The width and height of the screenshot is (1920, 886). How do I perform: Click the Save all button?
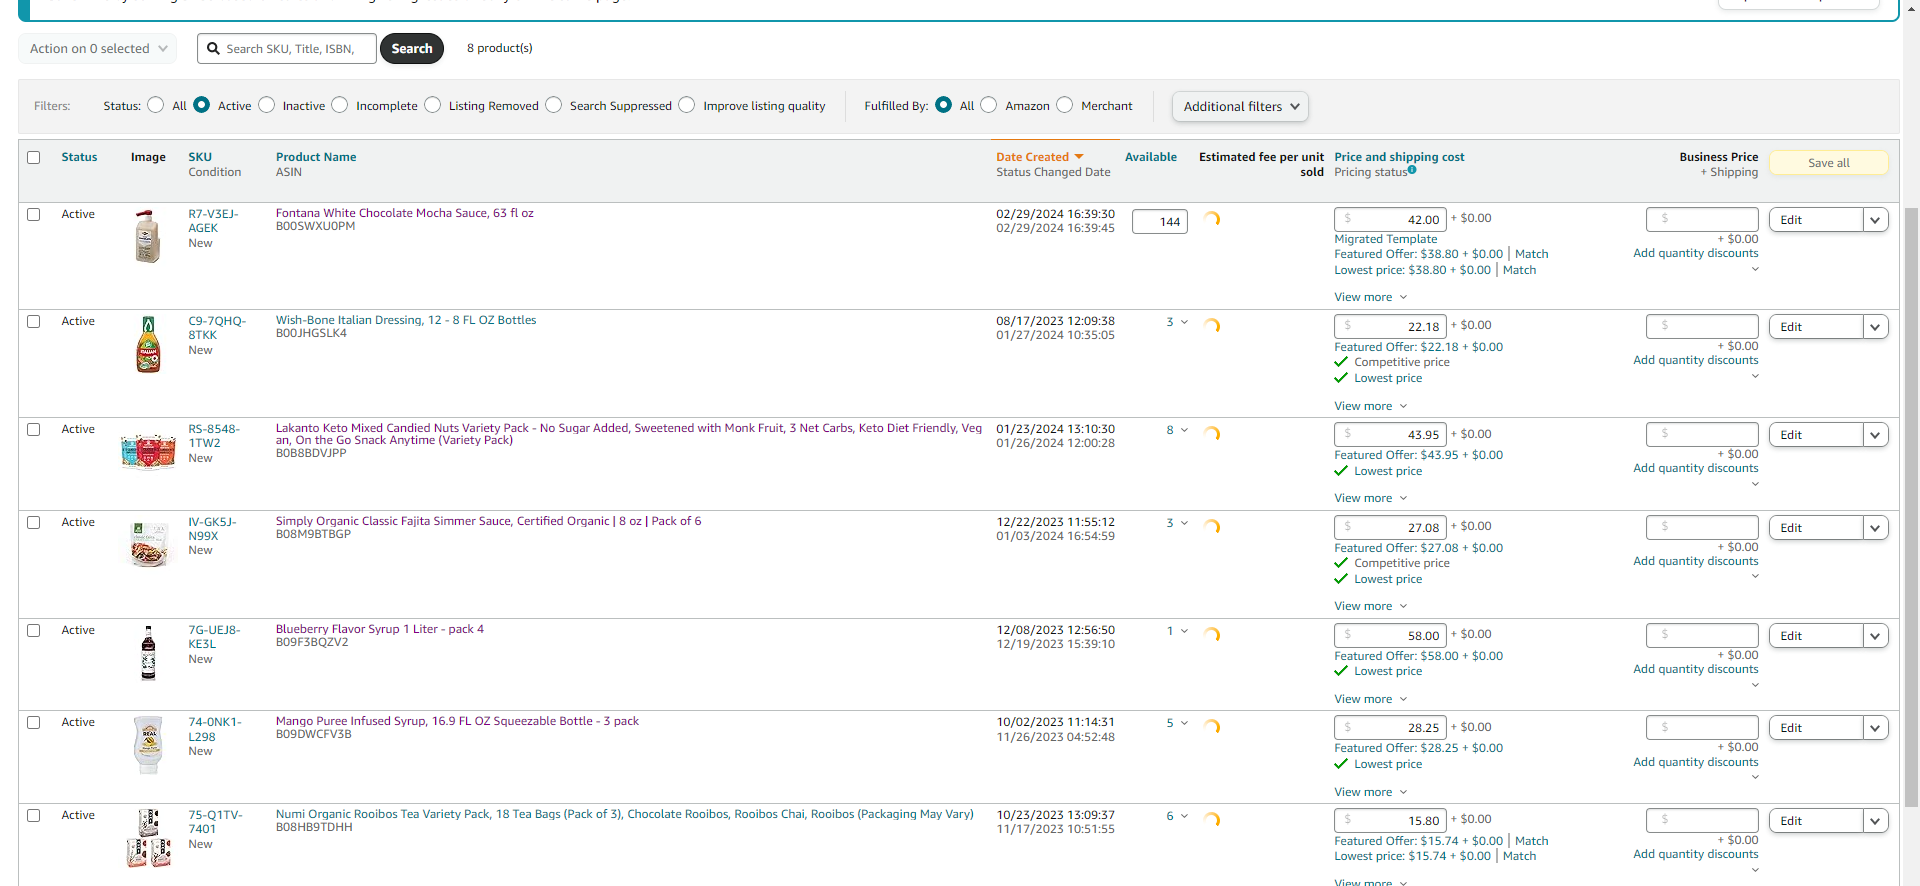[x=1829, y=163]
